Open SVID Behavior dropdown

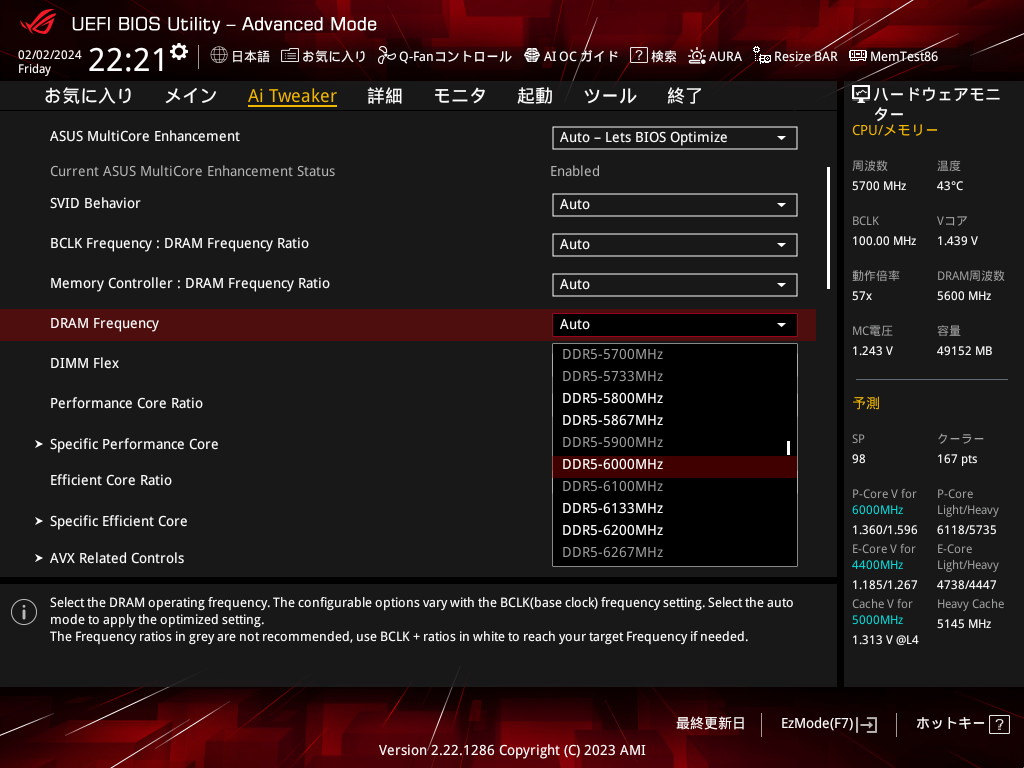coord(675,204)
